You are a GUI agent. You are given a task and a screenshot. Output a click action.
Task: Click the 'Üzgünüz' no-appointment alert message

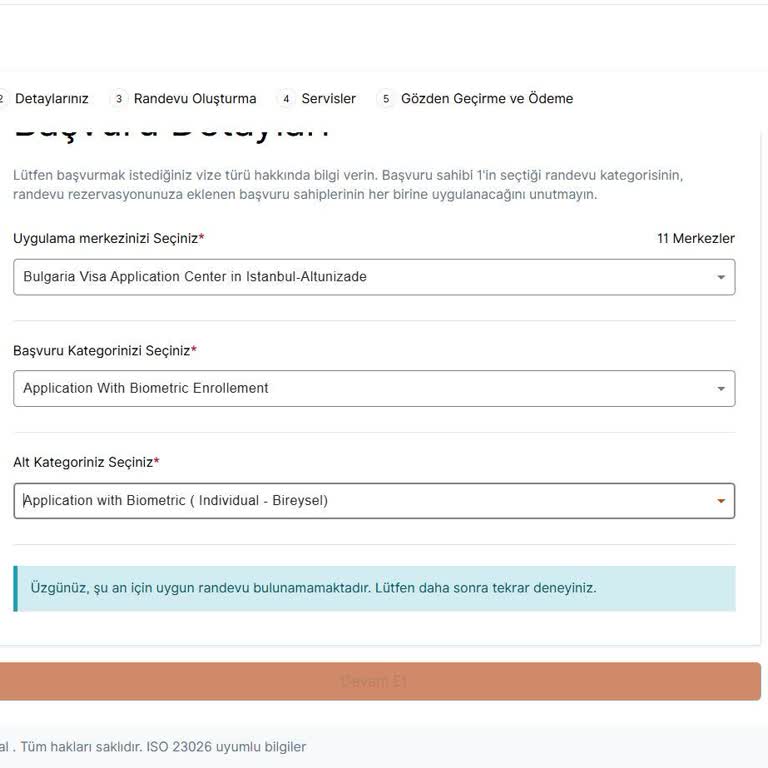coord(313,588)
